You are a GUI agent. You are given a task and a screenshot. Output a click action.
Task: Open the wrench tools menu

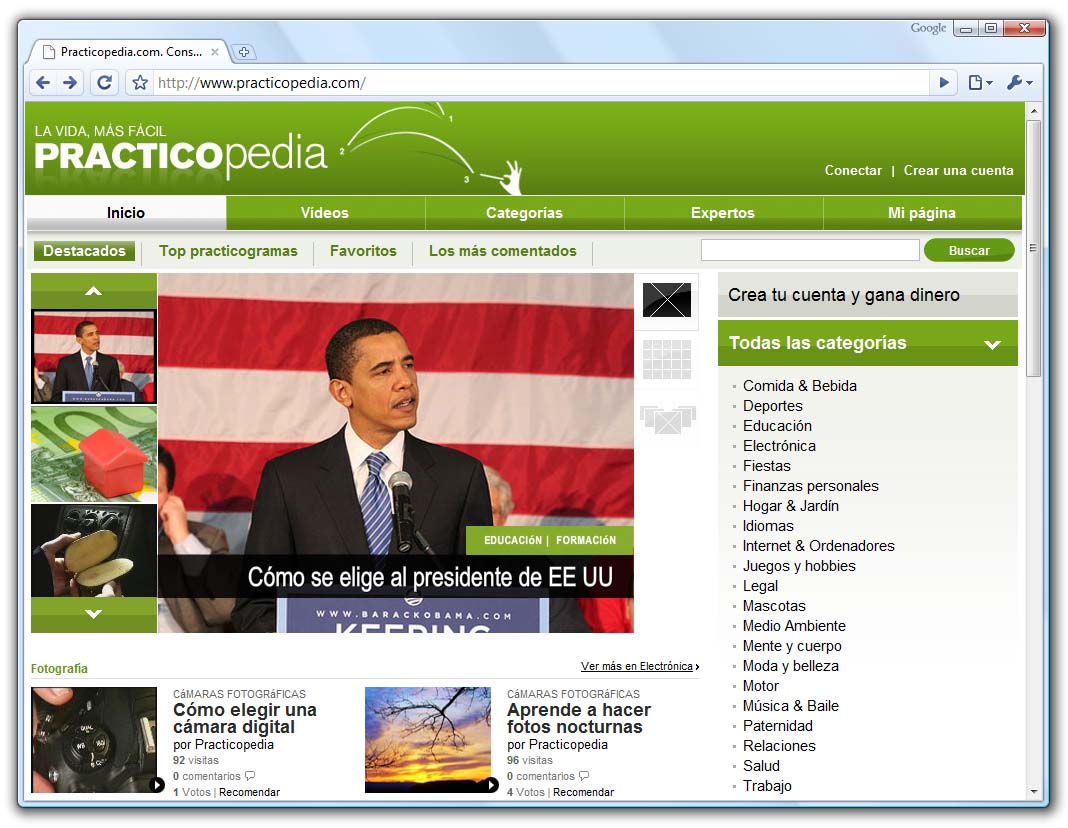tap(1020, 83)
